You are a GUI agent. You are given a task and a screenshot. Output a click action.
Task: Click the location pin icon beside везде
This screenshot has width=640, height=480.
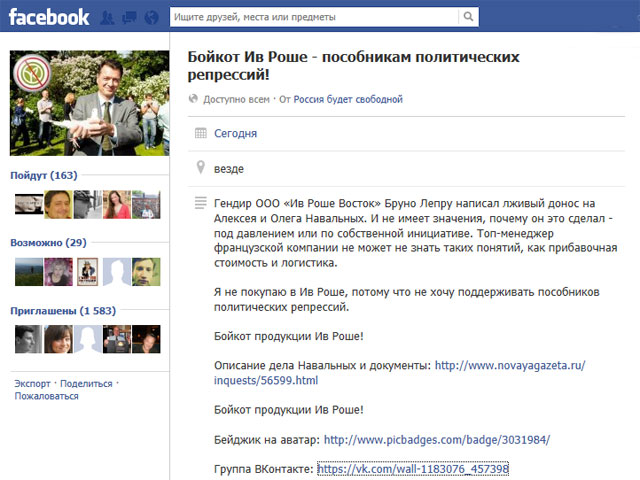pyautogui.click(x=201, y=168)
